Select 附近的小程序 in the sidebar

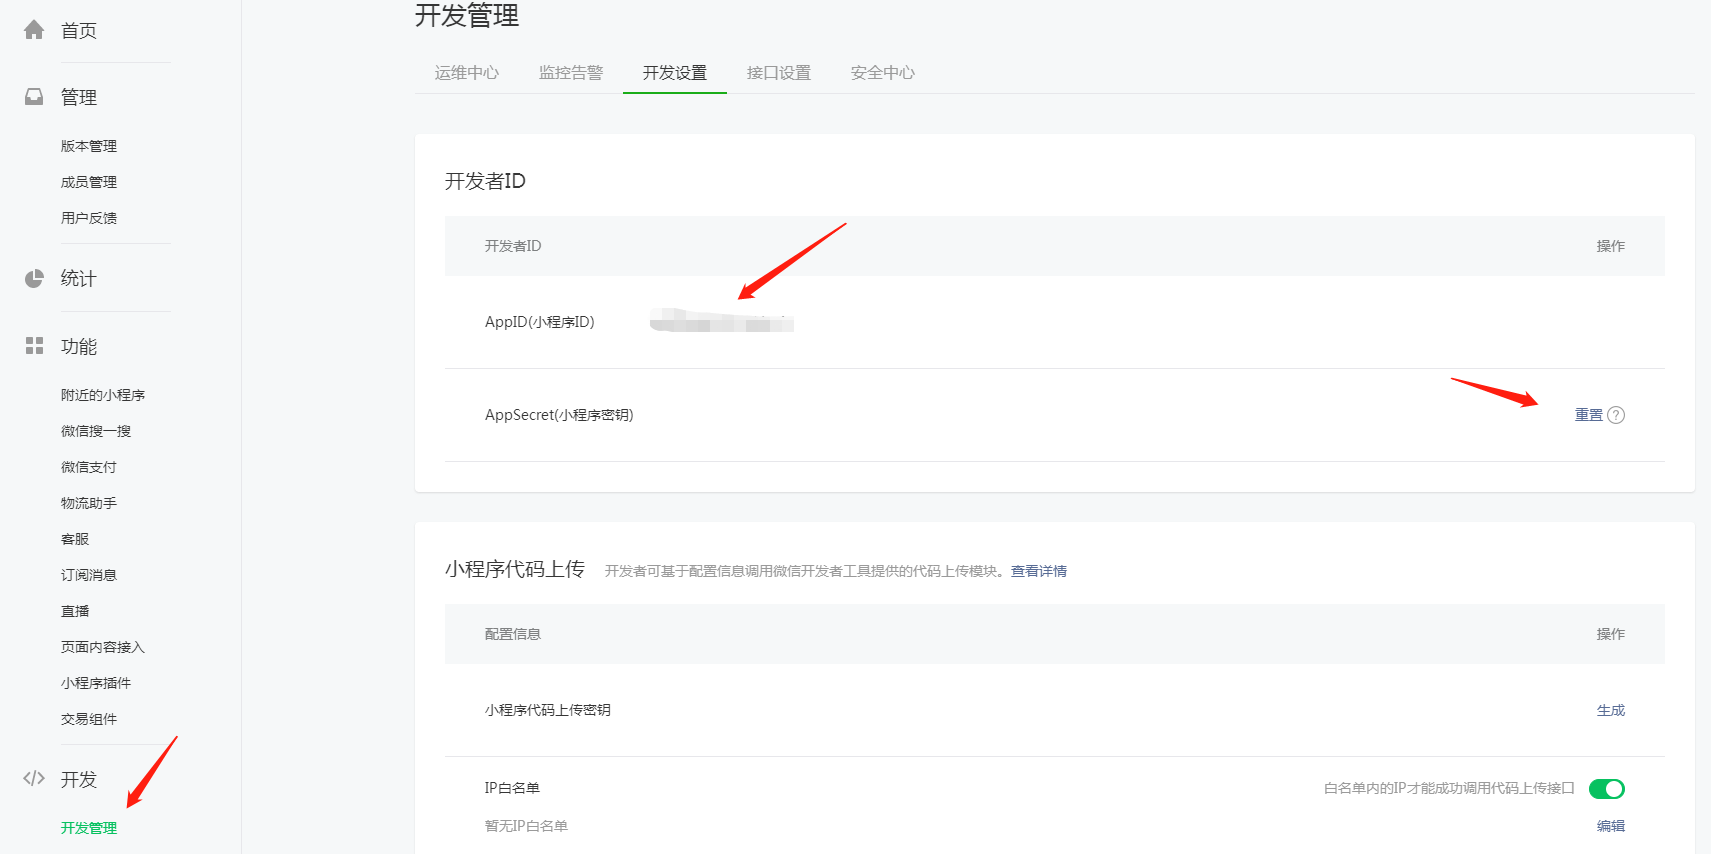click(x=103, y=395)
